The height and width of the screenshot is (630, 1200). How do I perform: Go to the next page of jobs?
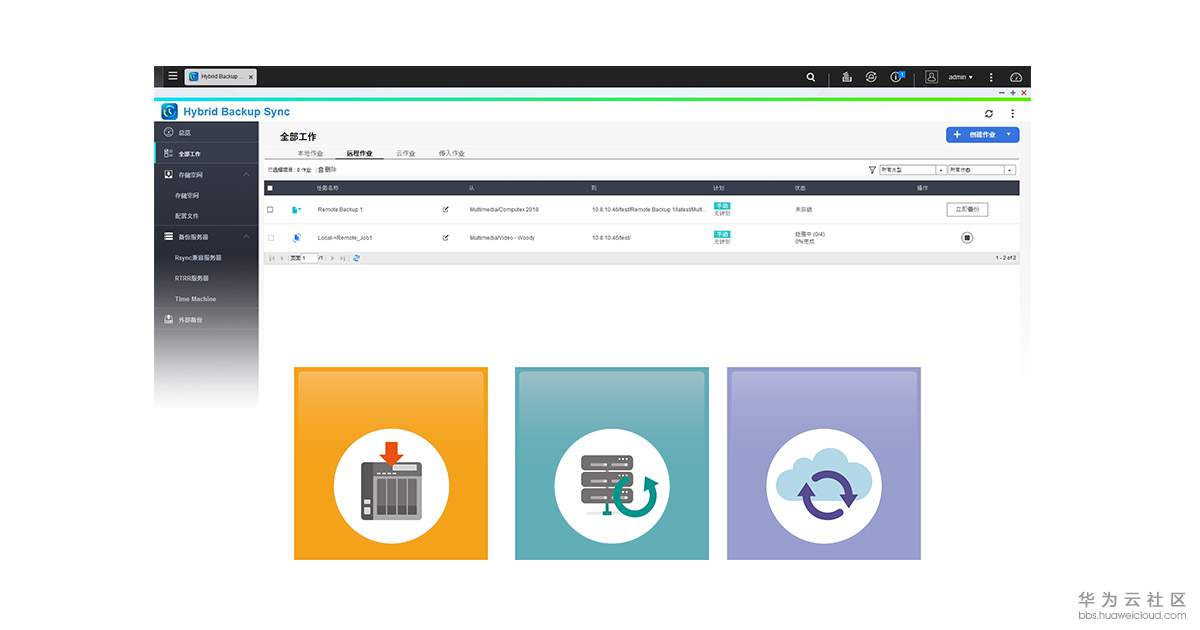coord(332,258)
